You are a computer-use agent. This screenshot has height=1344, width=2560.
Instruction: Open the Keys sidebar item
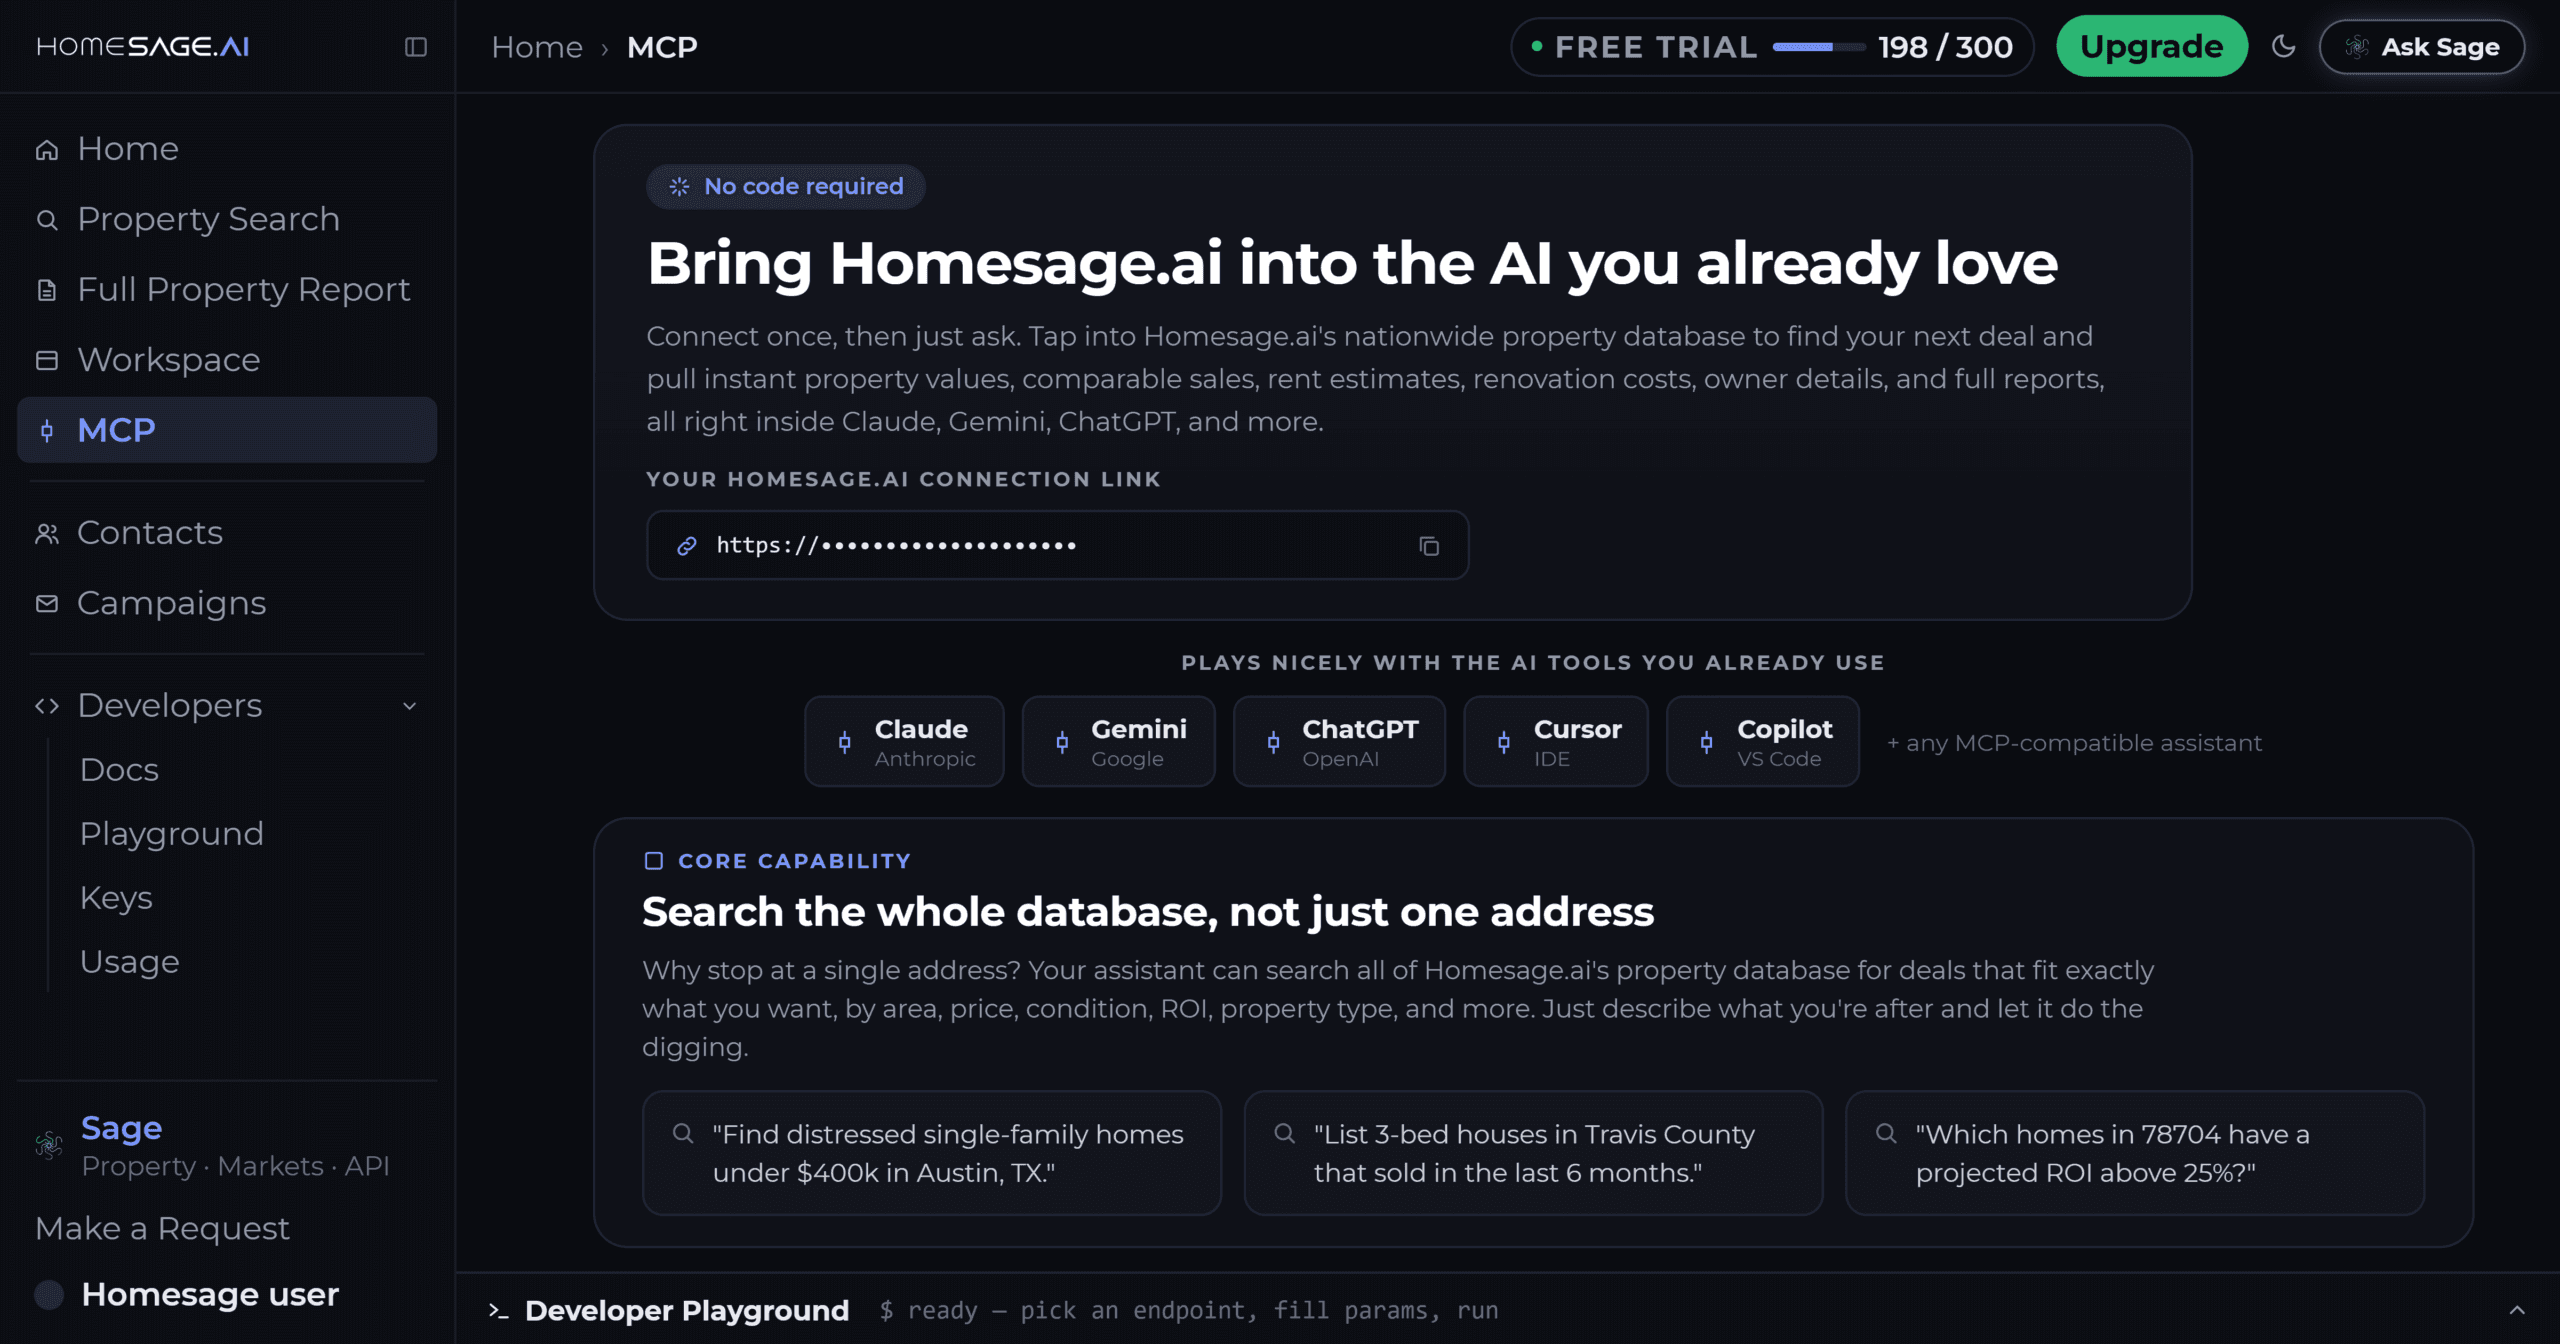pyautogui.click(x=116, y=898)
